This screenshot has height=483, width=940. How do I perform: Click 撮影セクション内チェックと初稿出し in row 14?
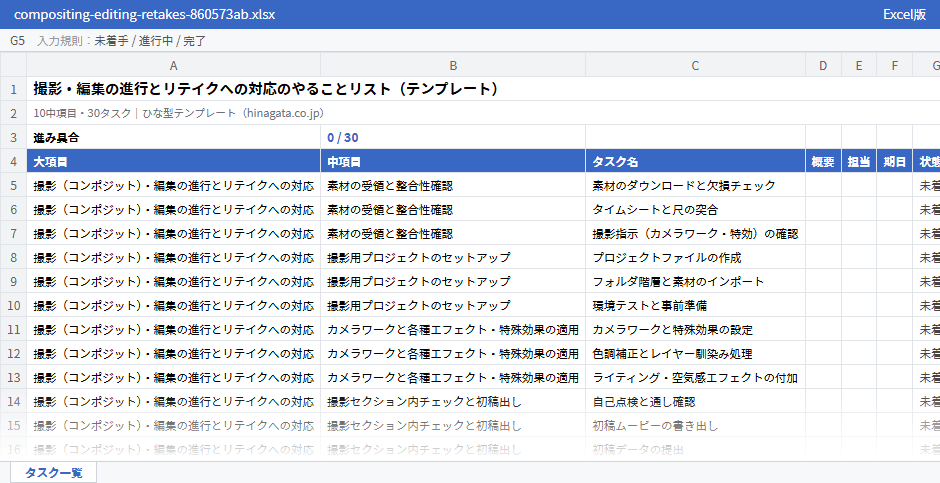453,401
